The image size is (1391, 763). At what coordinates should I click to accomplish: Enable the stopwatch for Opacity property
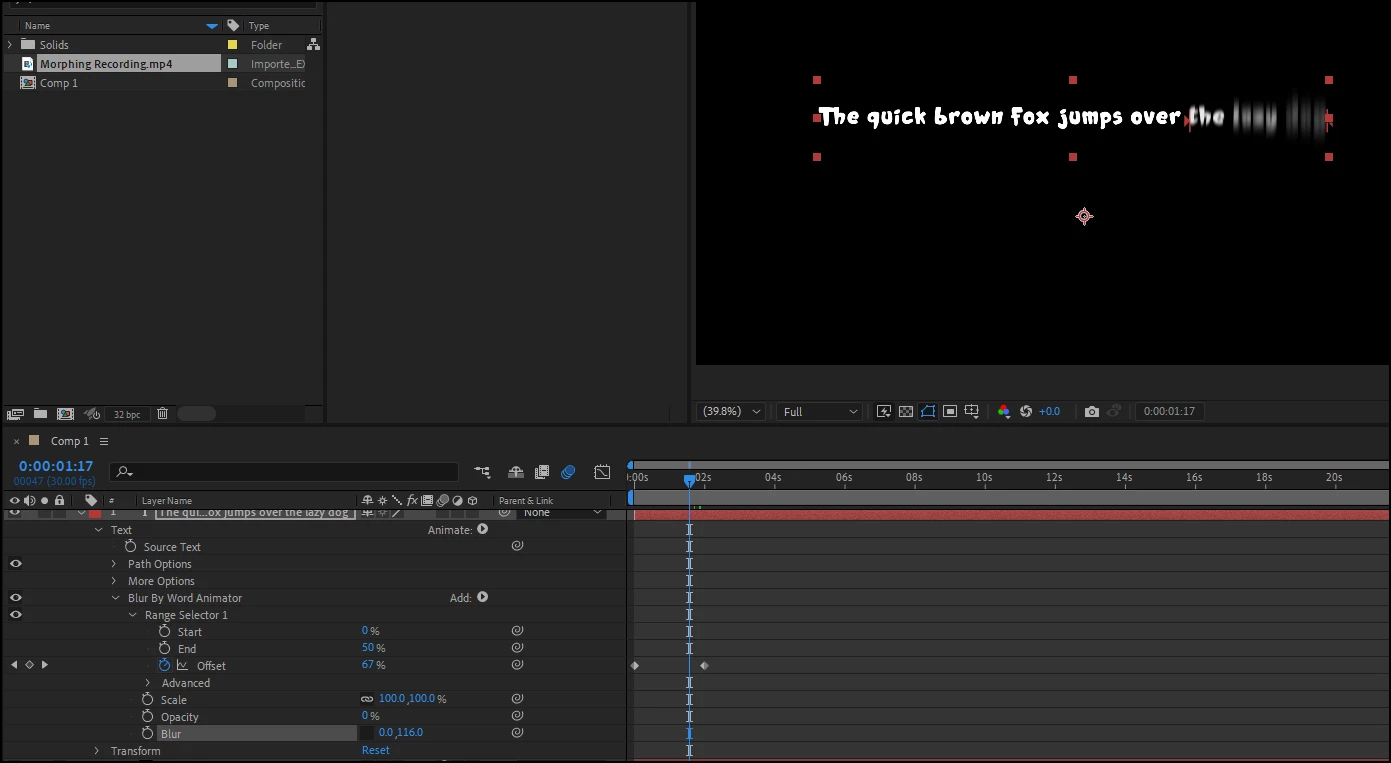click(148, 716)
